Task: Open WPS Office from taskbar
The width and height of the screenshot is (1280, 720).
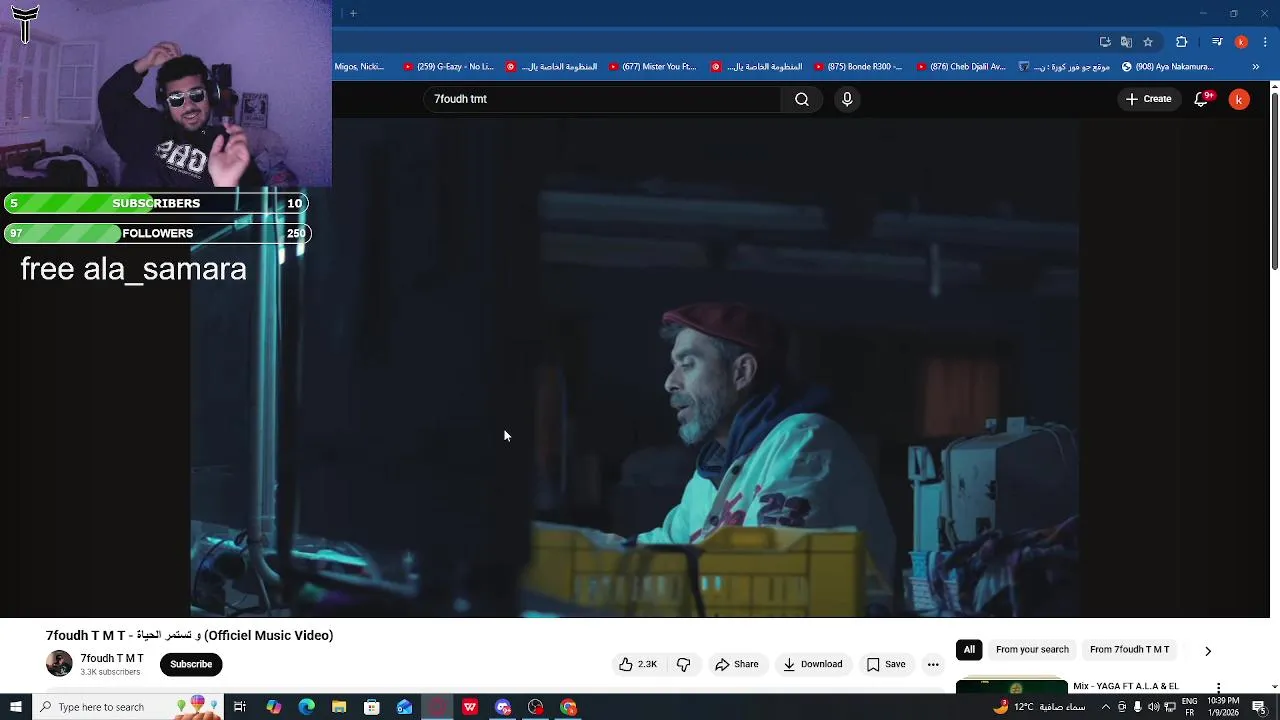Action: click(470, 707)
